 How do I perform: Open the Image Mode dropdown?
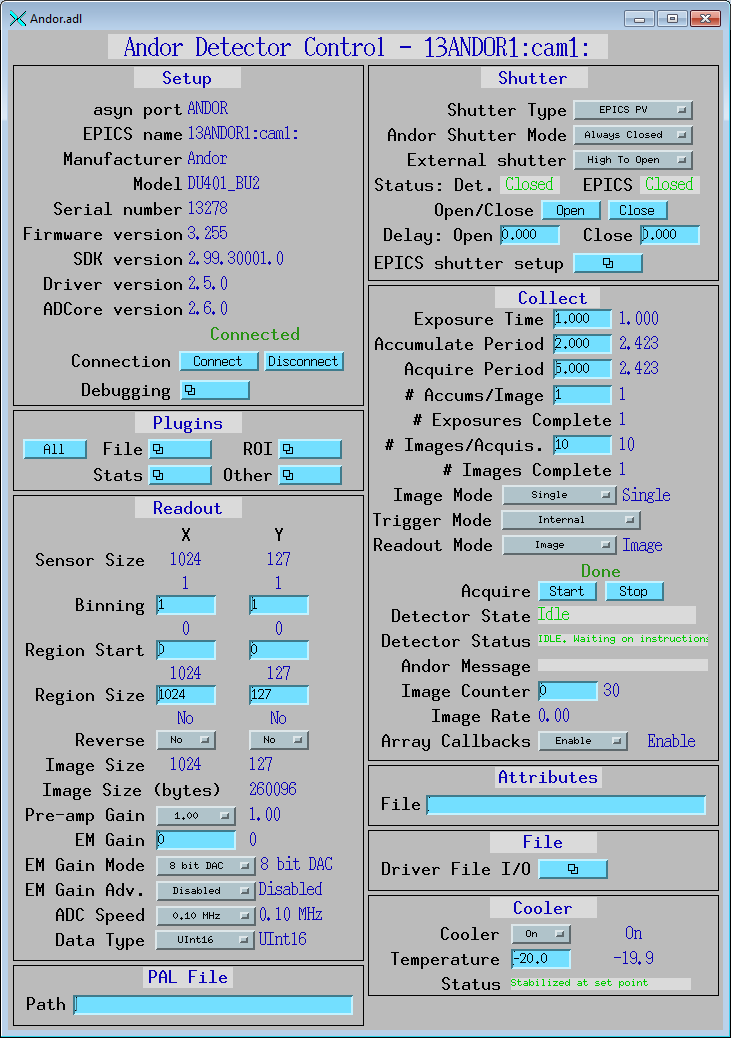[x=560, y=495]
